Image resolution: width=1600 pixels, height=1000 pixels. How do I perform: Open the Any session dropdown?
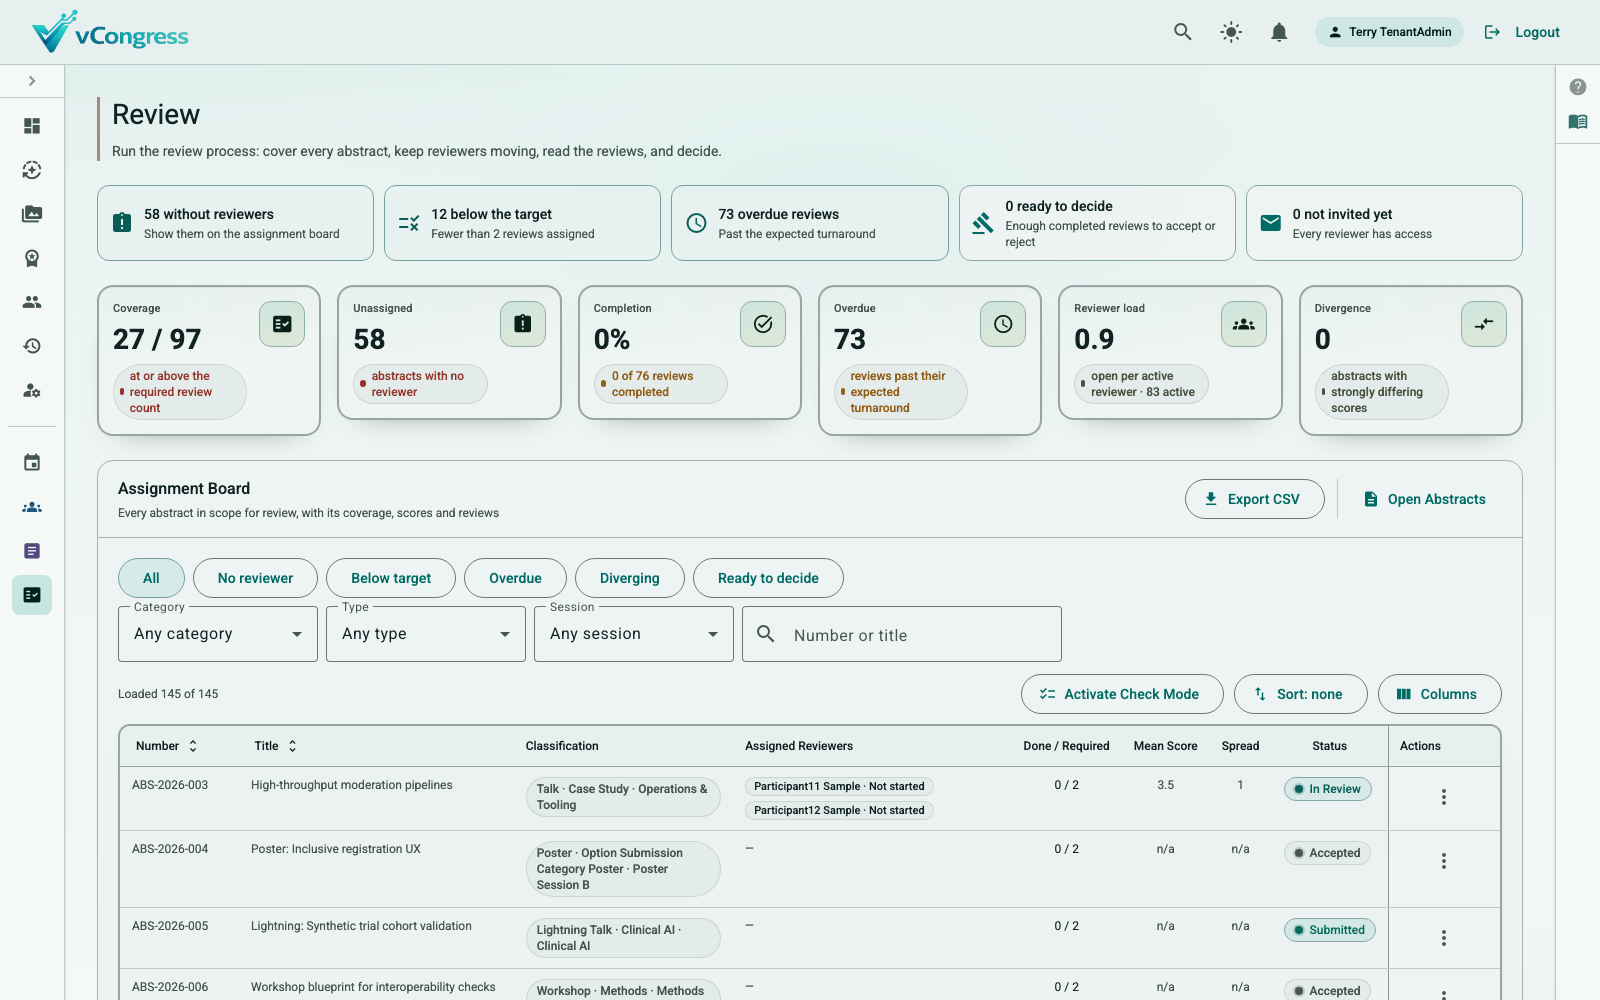pyautogui.click(x=634, y=634)
